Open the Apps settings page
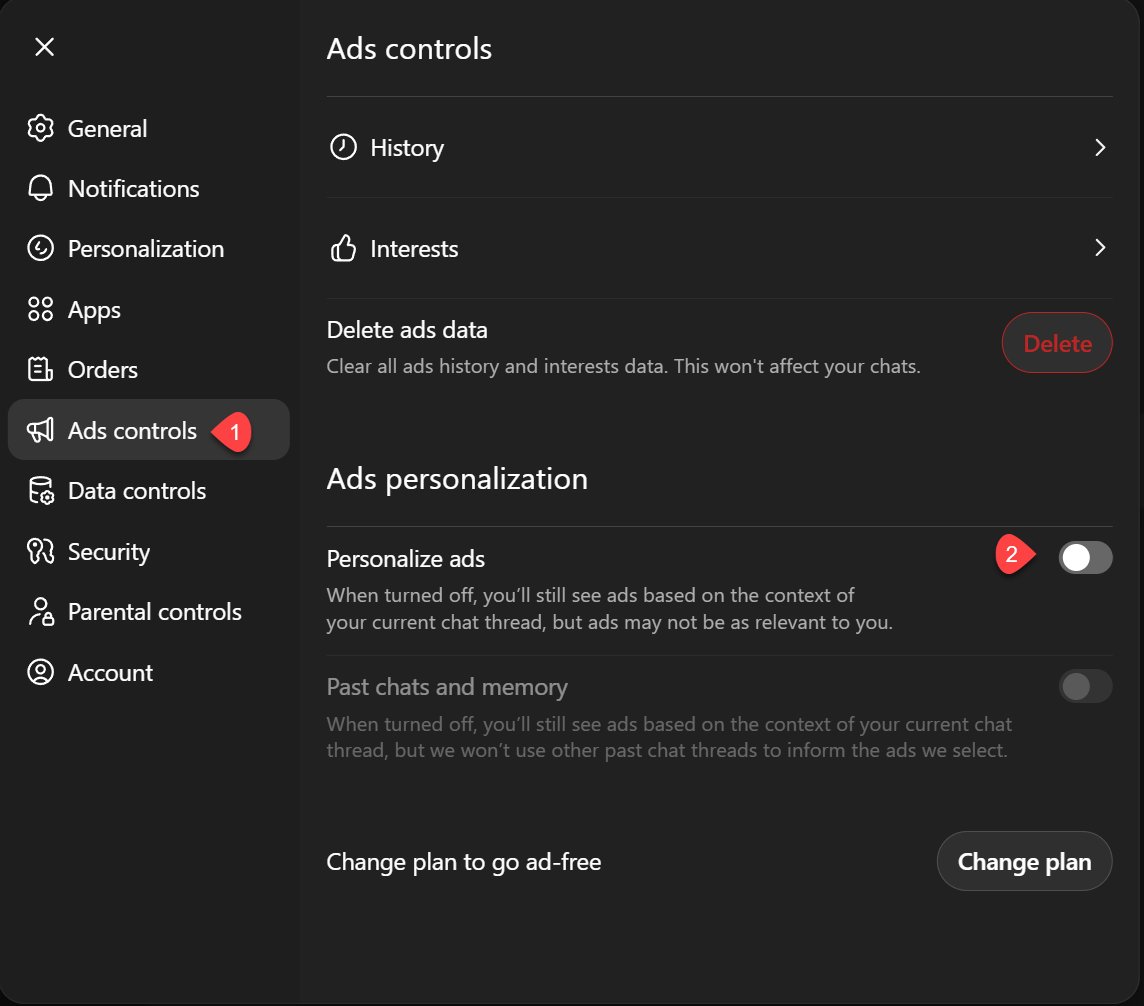 [x=149, y=309]
